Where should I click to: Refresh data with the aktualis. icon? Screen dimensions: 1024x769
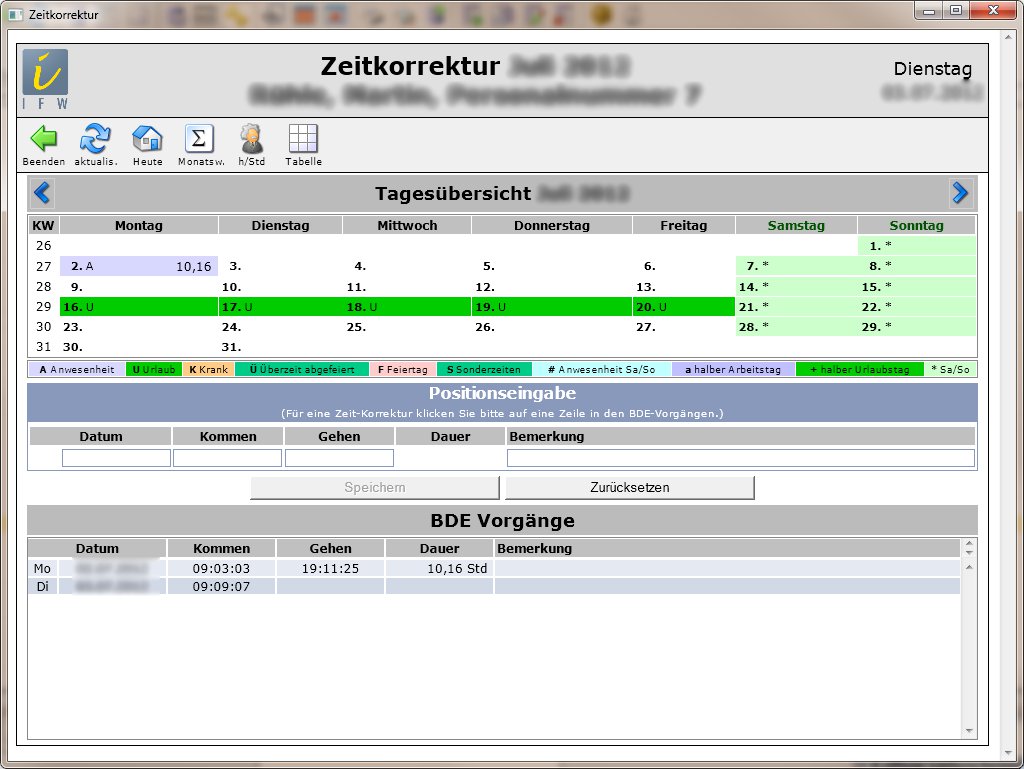96,139
